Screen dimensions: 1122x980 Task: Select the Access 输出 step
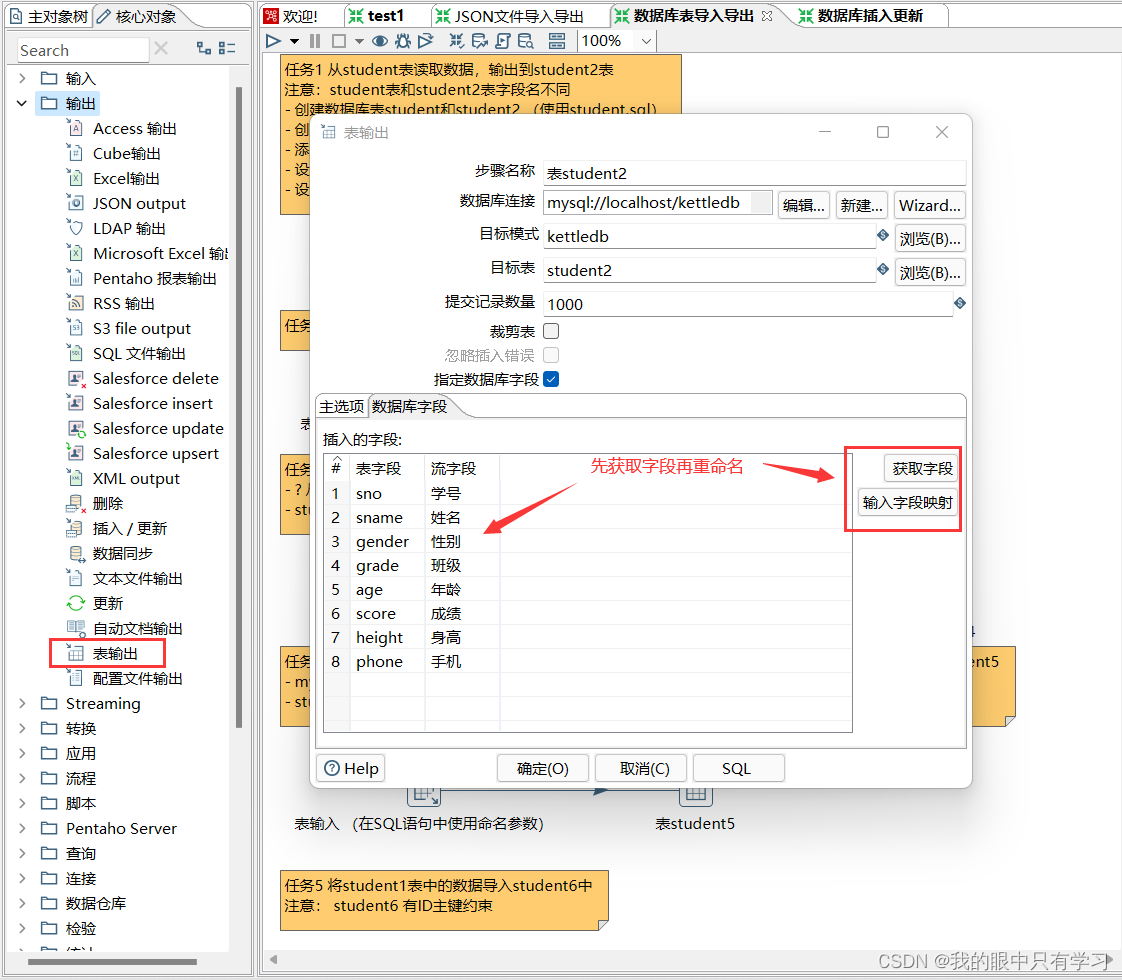click(135, 129)
